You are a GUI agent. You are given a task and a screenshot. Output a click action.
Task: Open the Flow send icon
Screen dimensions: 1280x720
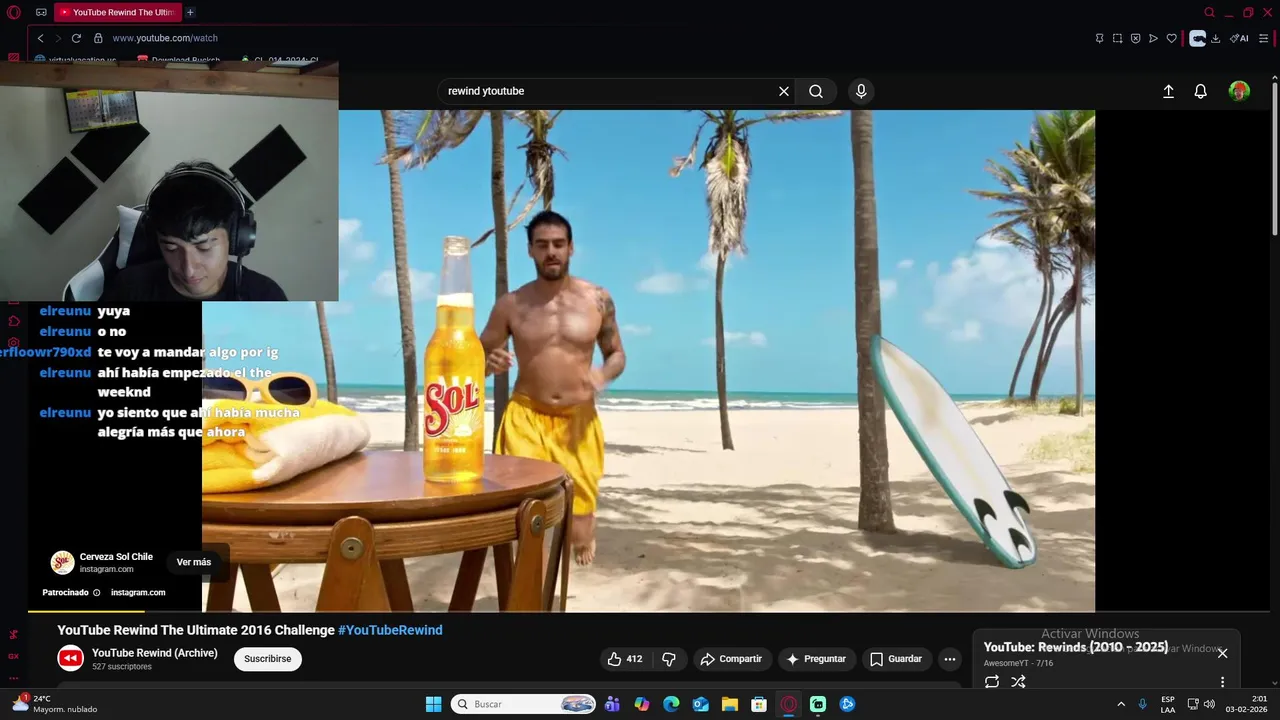[1153, 38]
